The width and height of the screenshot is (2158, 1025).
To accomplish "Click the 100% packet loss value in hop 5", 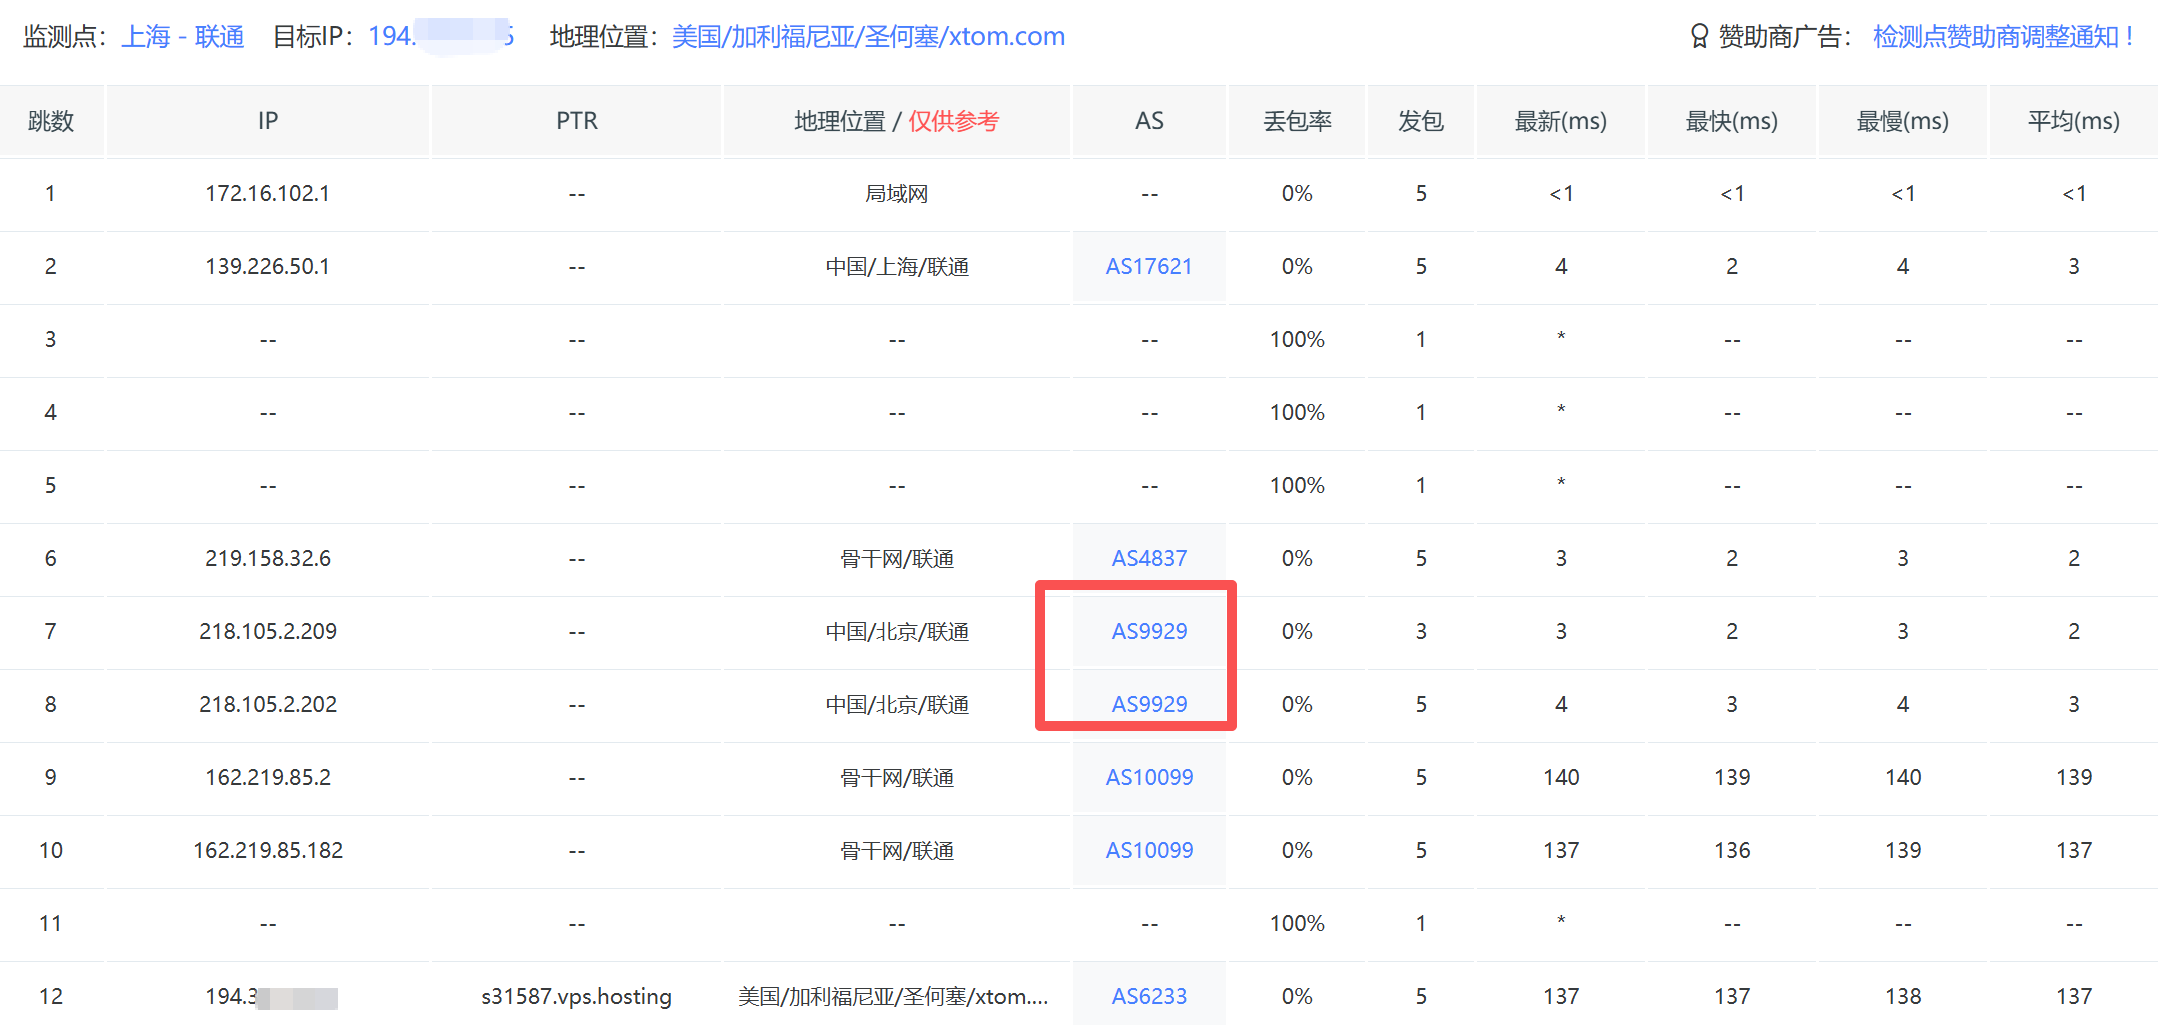I will tap(1297, 486).
